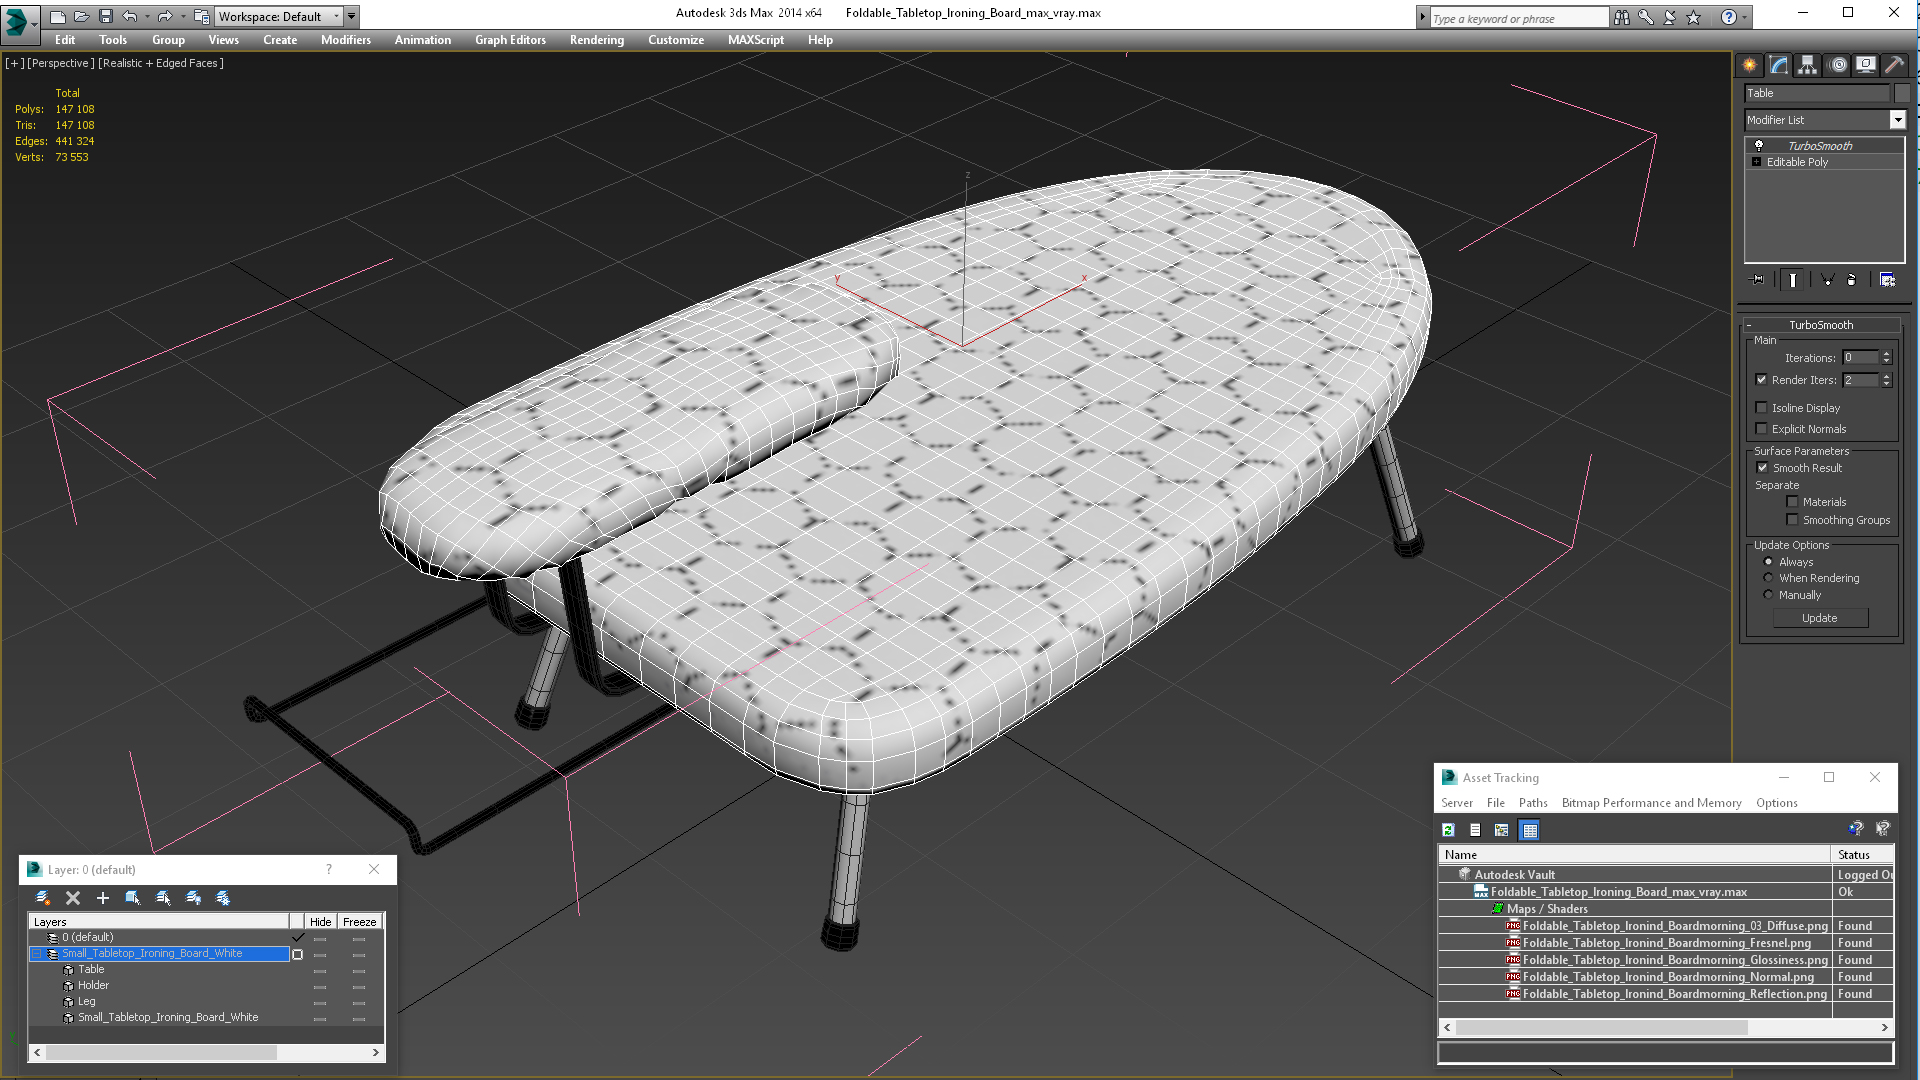Click the Perspective viewport label
This screenshot has width=1920, height=1080.
tap(61, 63)
